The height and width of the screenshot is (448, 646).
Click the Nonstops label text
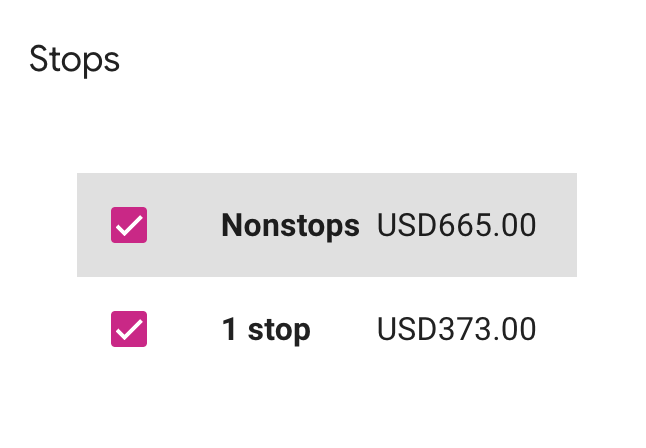point(290,225)
